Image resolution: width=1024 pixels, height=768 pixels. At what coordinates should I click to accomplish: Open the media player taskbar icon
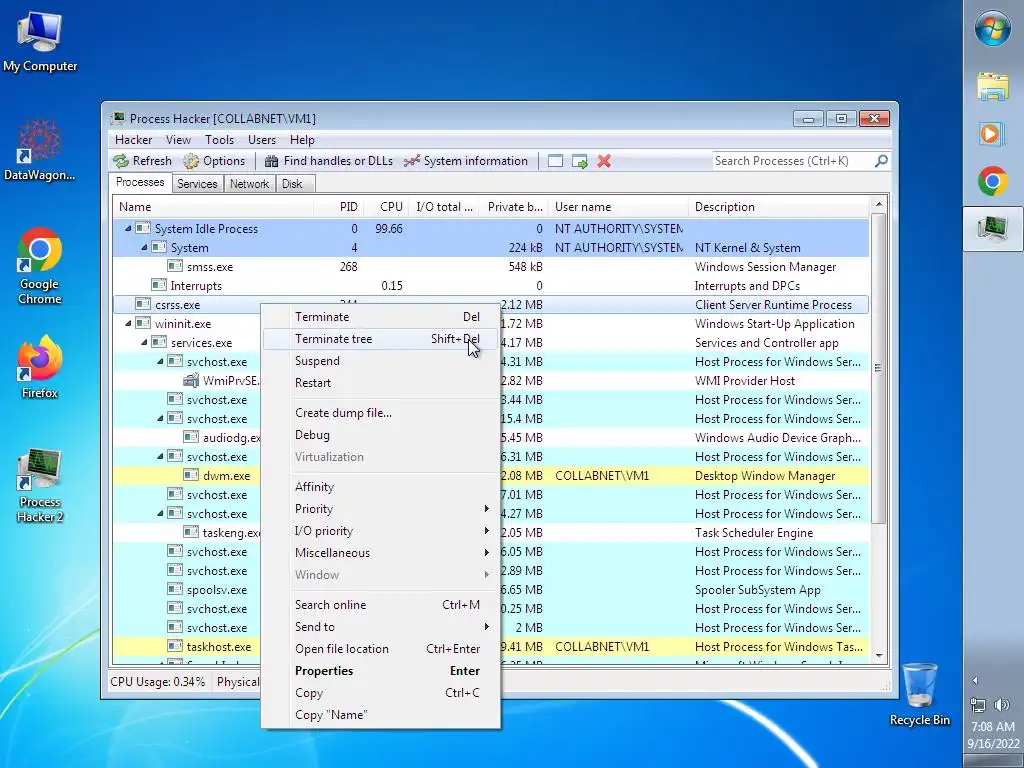point(993,134)
